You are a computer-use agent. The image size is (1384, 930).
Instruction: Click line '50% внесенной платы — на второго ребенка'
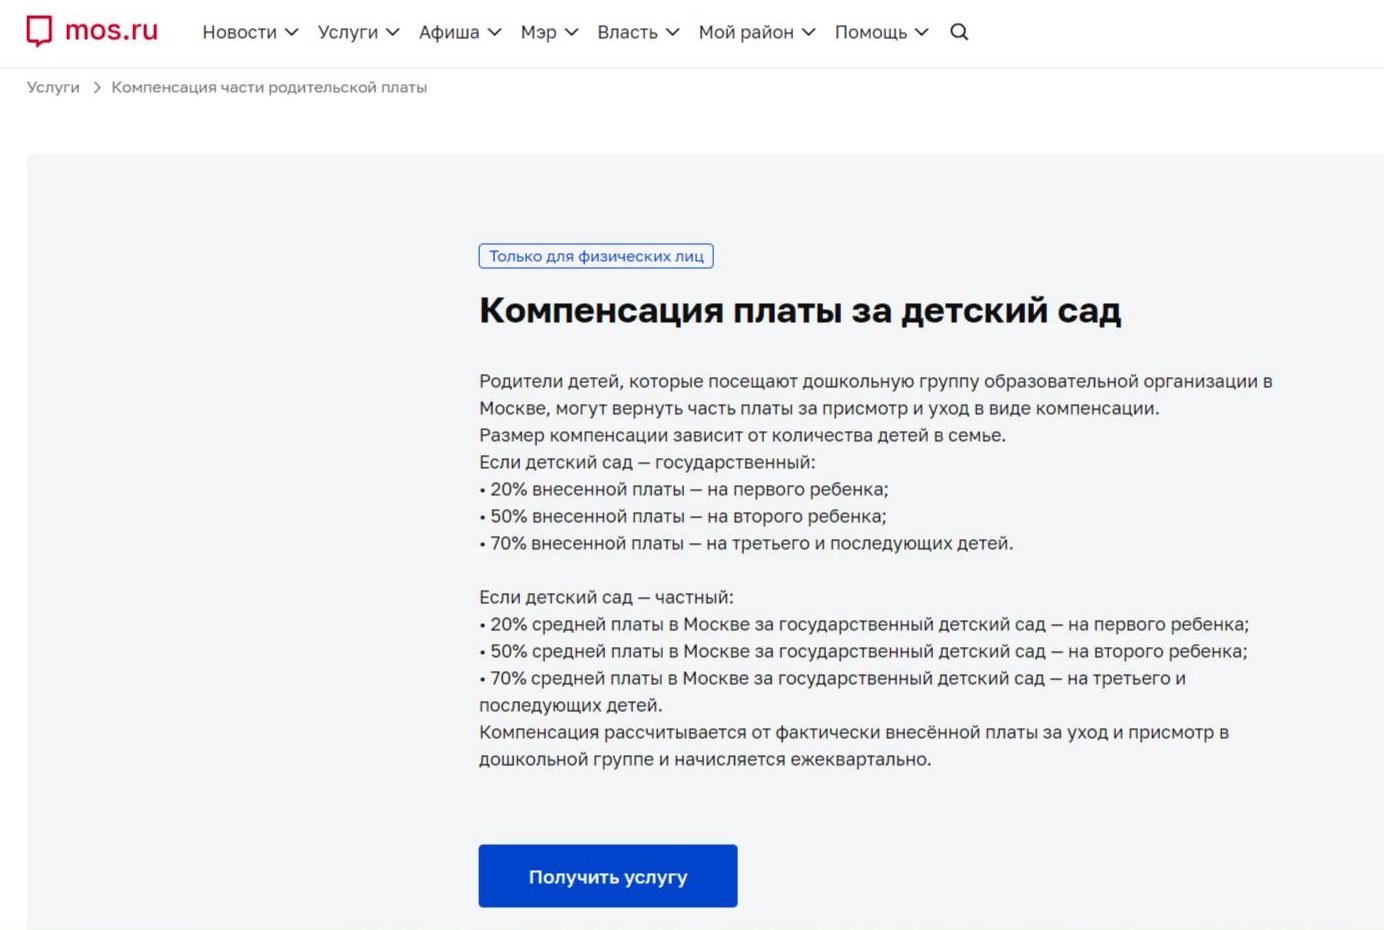pyautogui.click(x=683, y=516)
